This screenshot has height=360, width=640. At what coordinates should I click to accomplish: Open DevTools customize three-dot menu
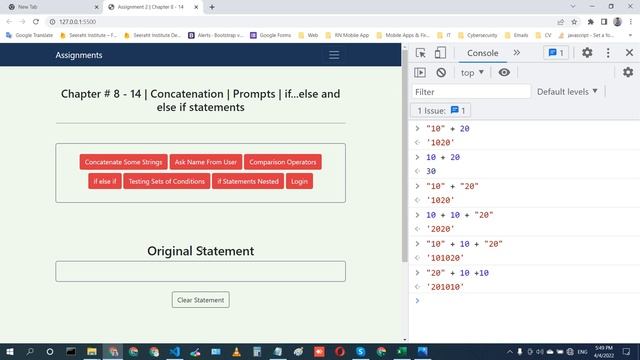pos(608,53)
